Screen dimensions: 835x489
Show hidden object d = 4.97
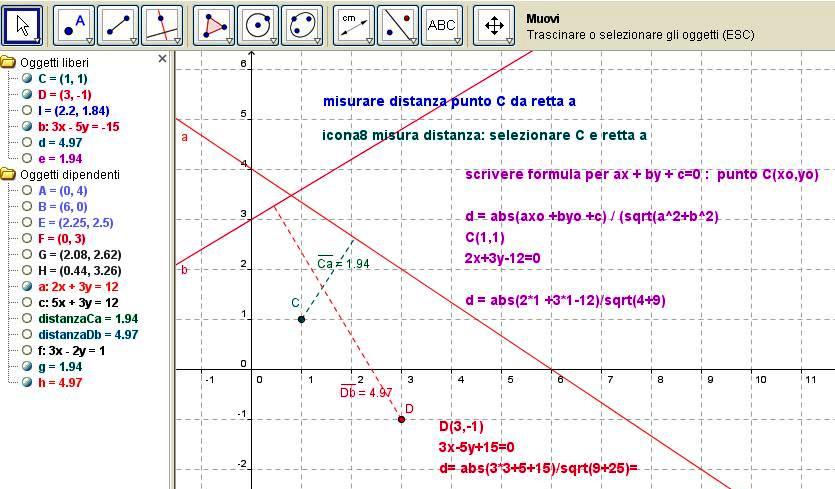[x=27, y=143]
